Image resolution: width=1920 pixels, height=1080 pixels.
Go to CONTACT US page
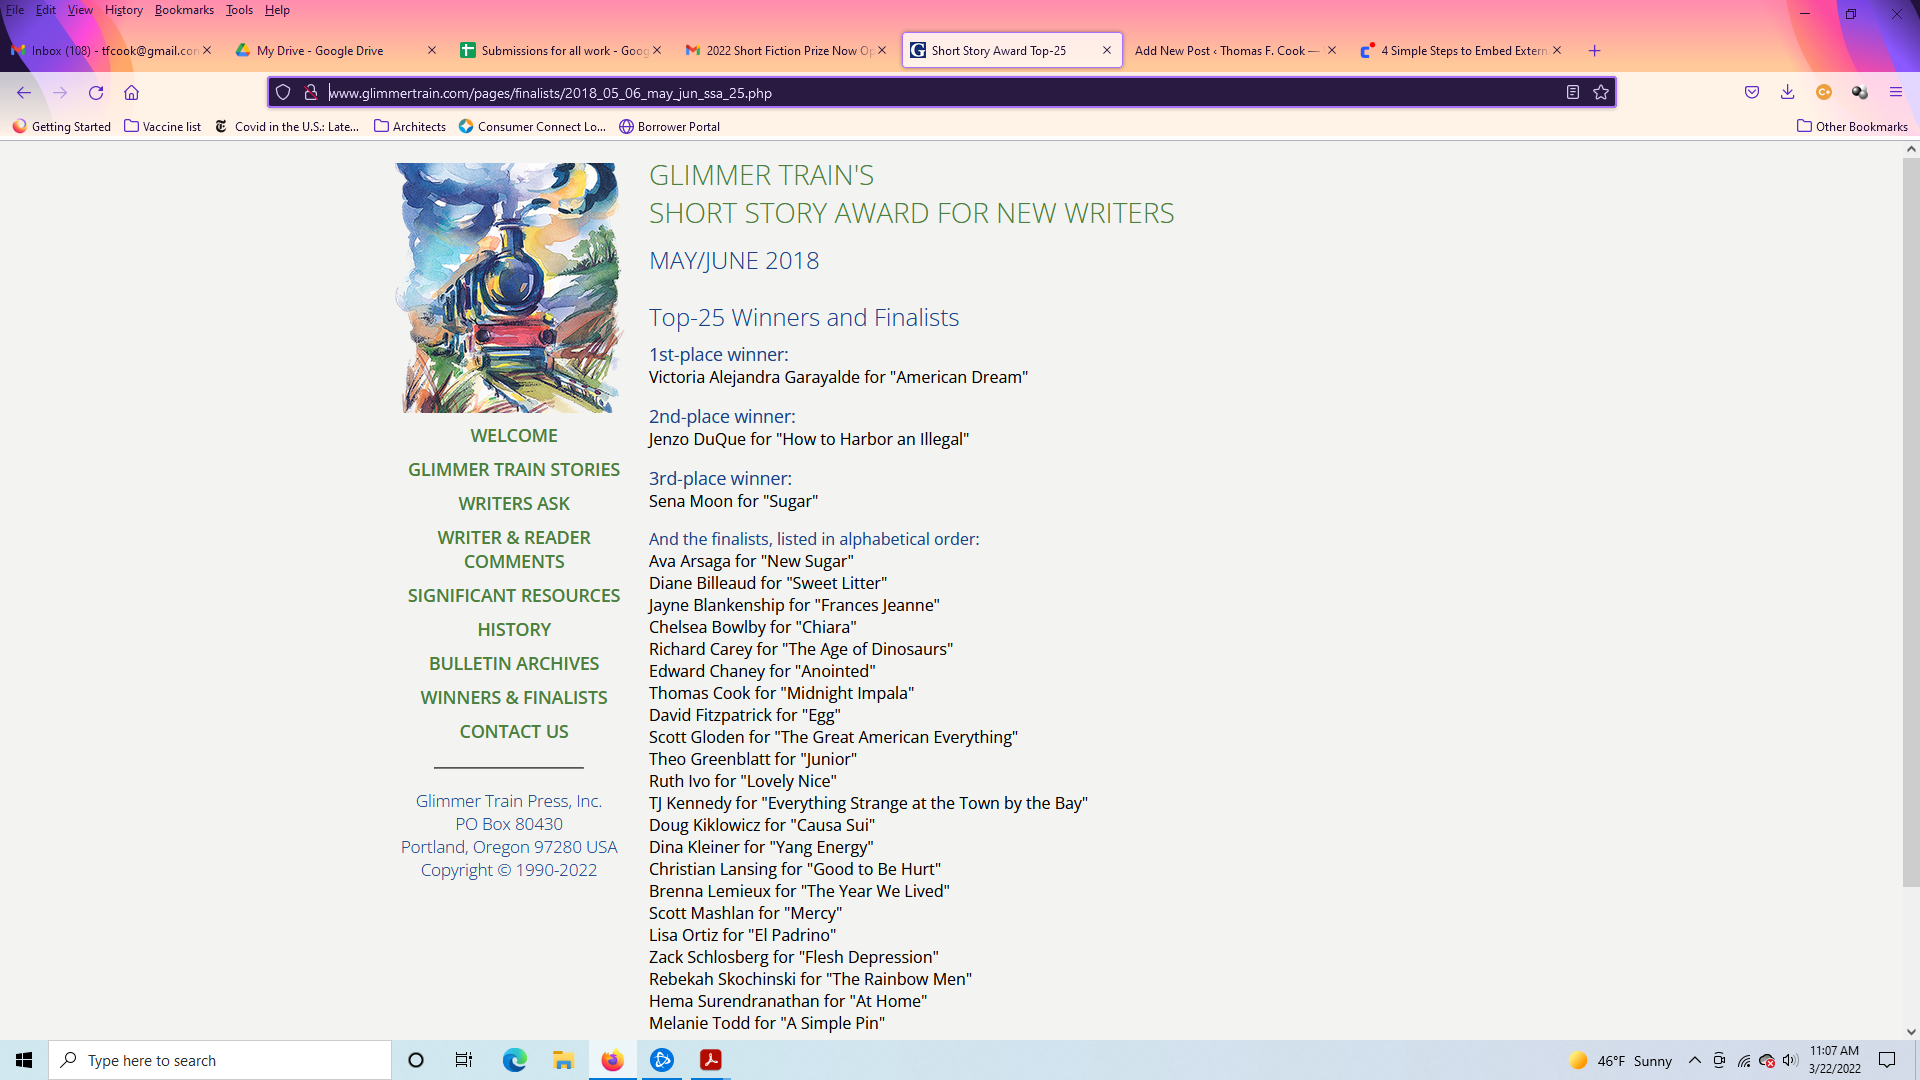click(x=514, y=731)
